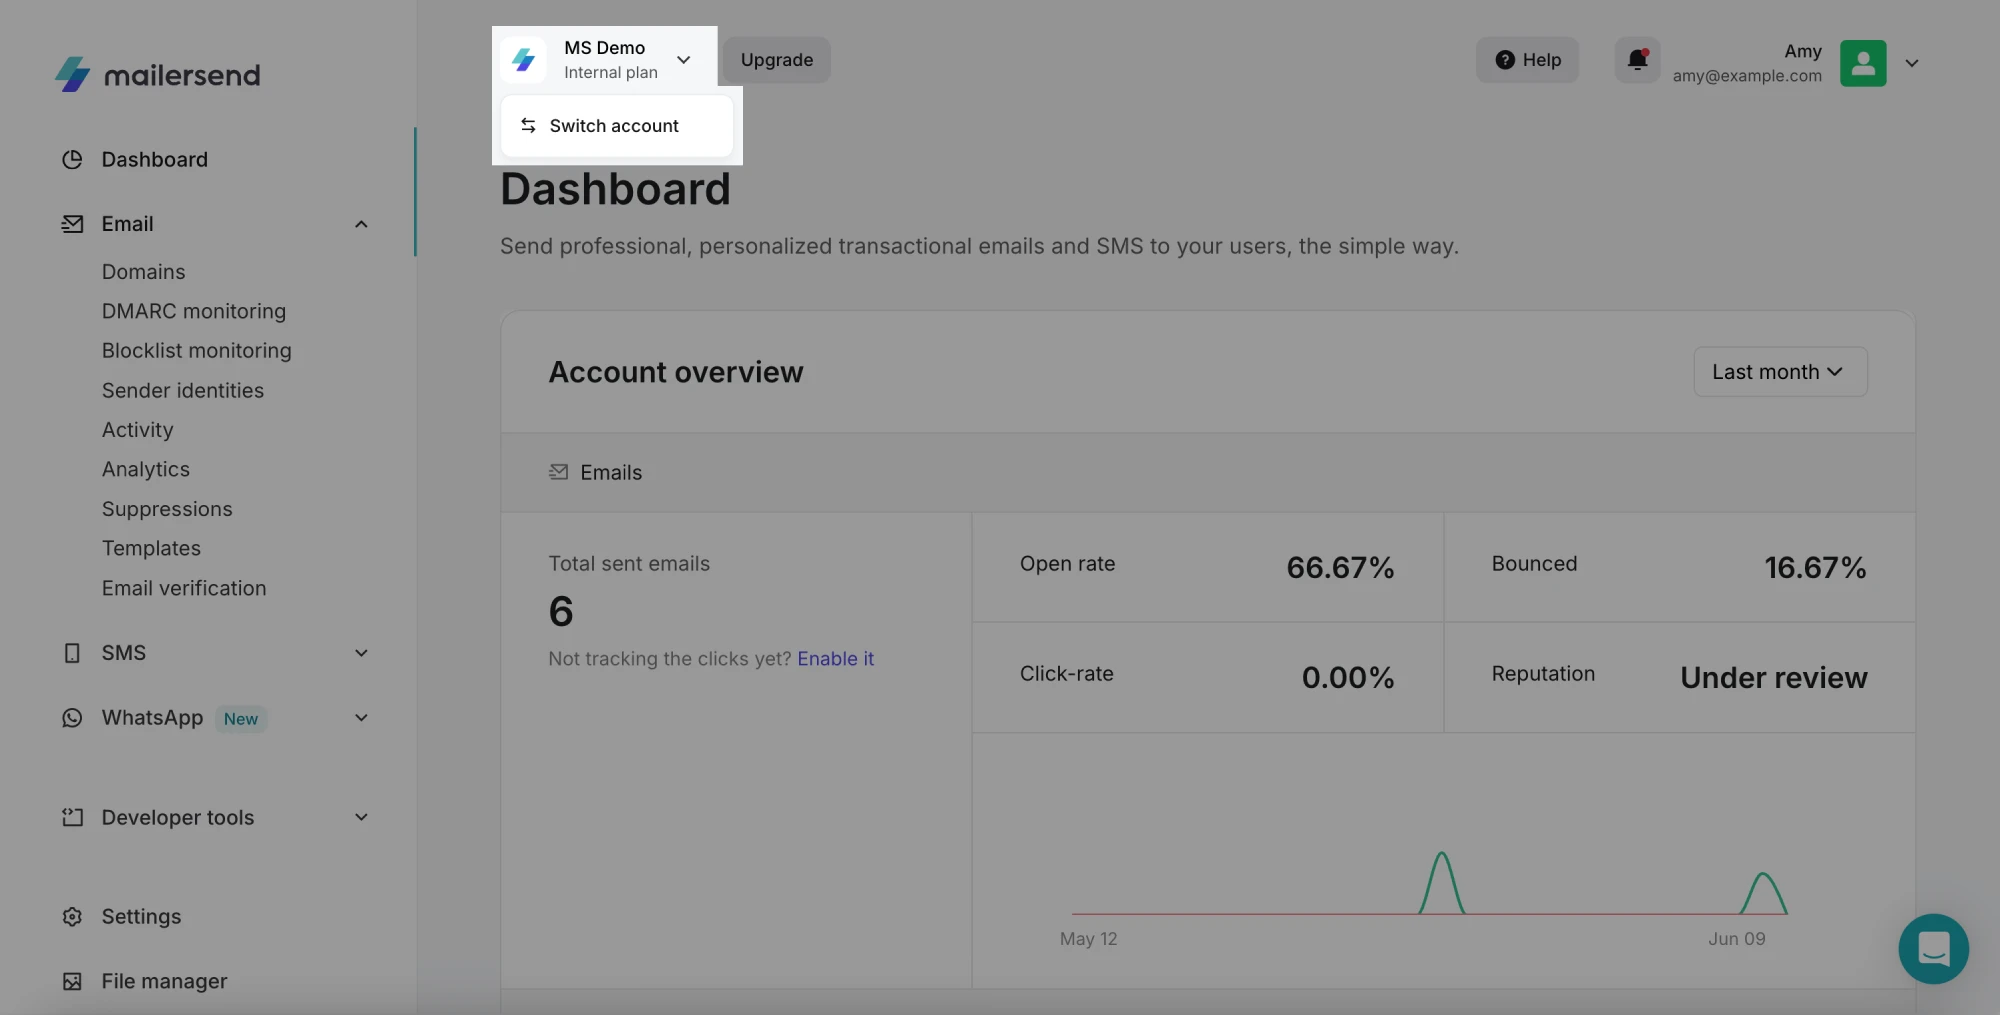Click the 16.67% bounced value
The height and width of the screenshot is (1015, 2000).
click(x=1815, y=568)
